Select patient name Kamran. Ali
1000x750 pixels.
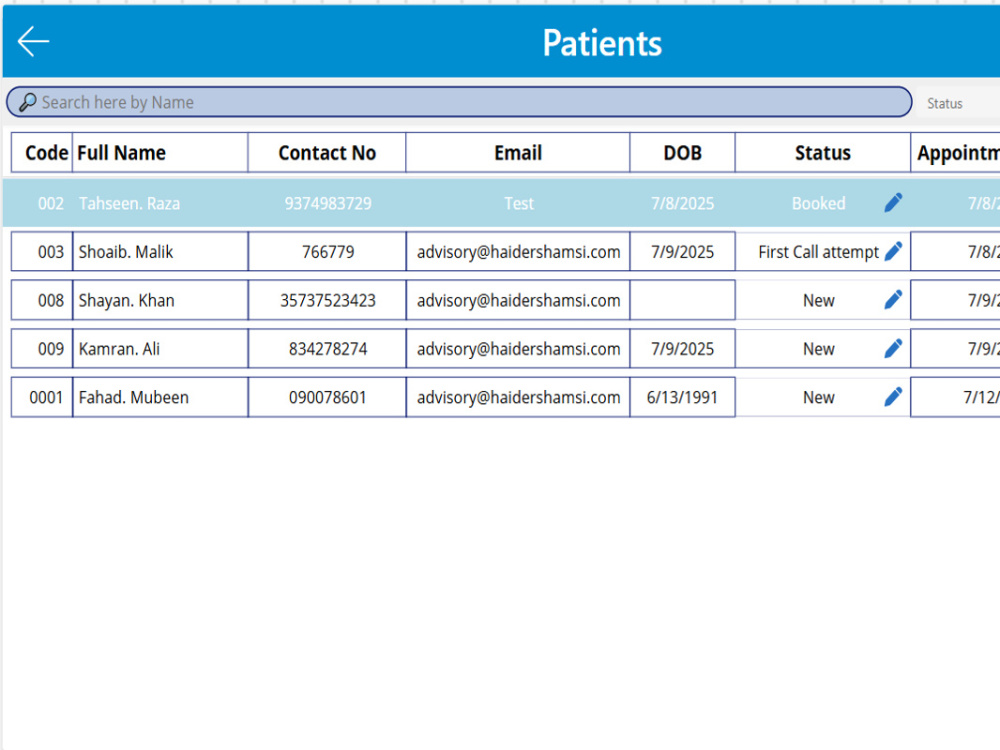click(119, 349)
